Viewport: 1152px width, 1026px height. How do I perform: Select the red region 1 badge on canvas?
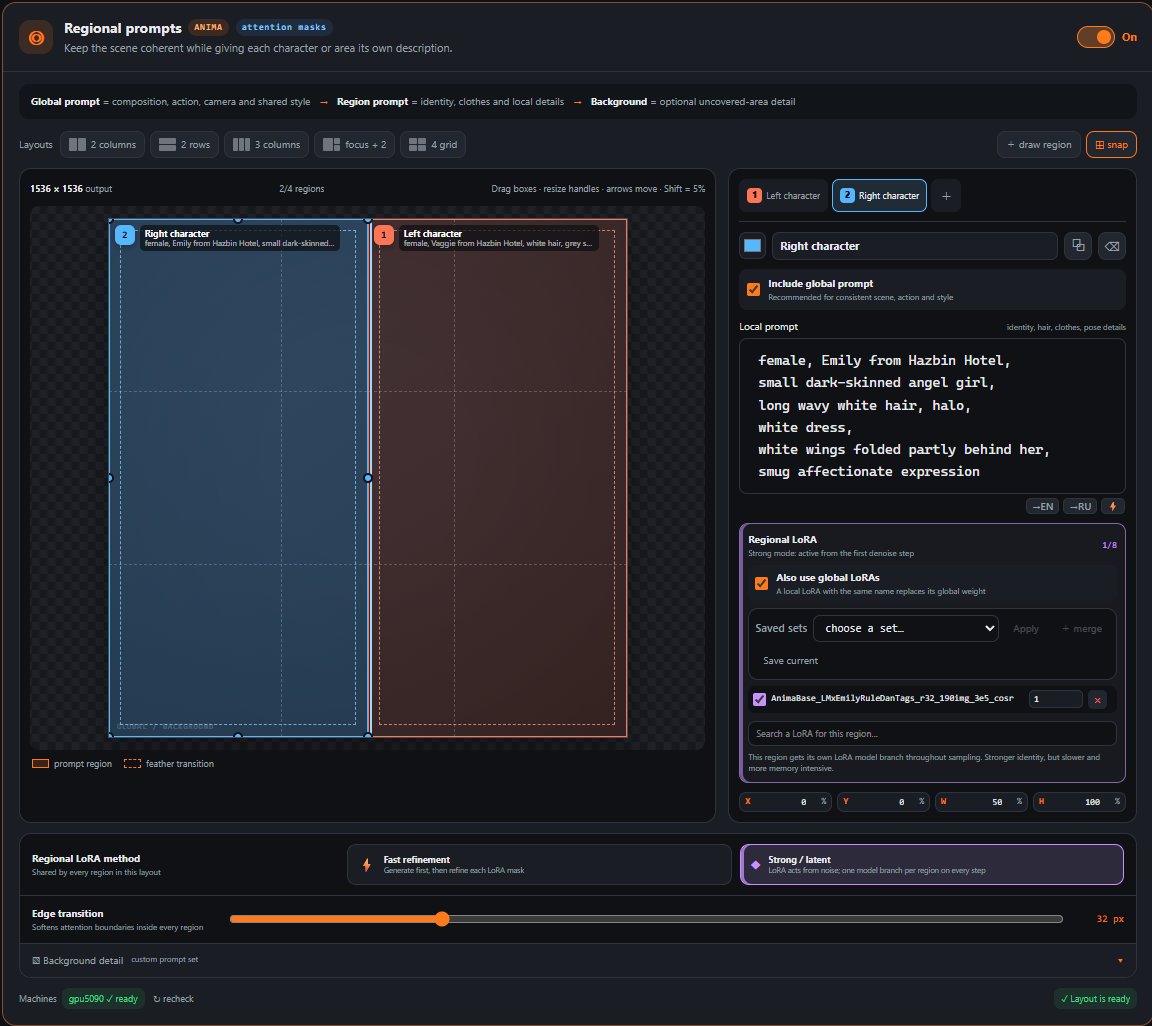coord(384,235)
